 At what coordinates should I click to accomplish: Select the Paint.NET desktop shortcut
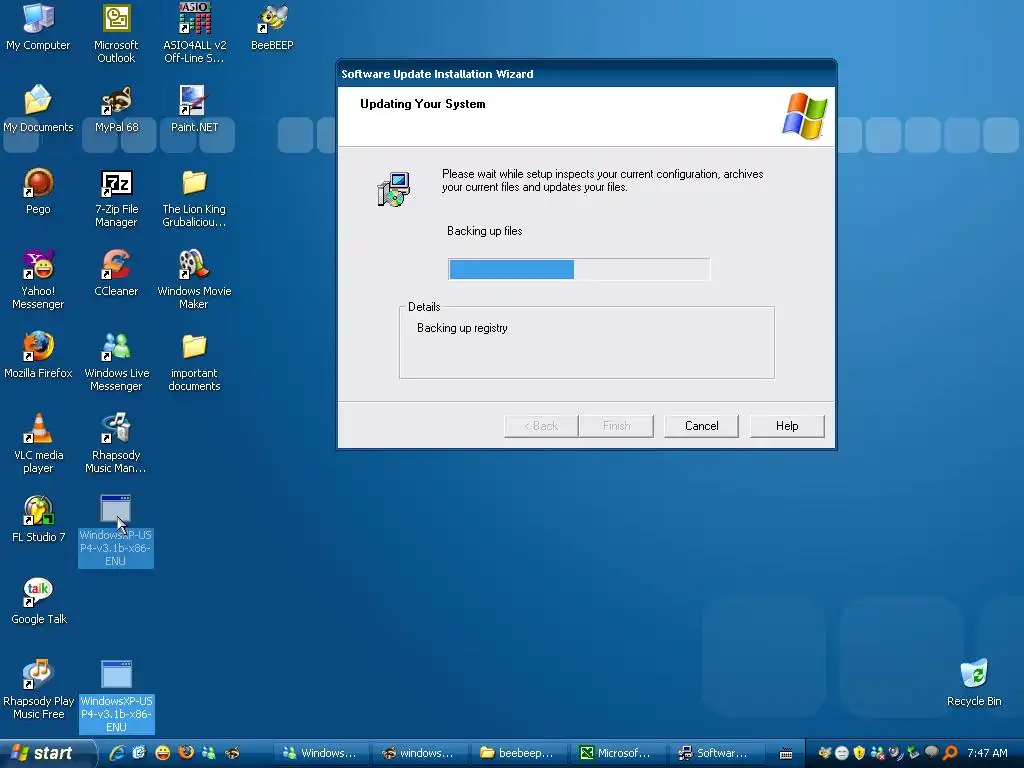point(194,108)
